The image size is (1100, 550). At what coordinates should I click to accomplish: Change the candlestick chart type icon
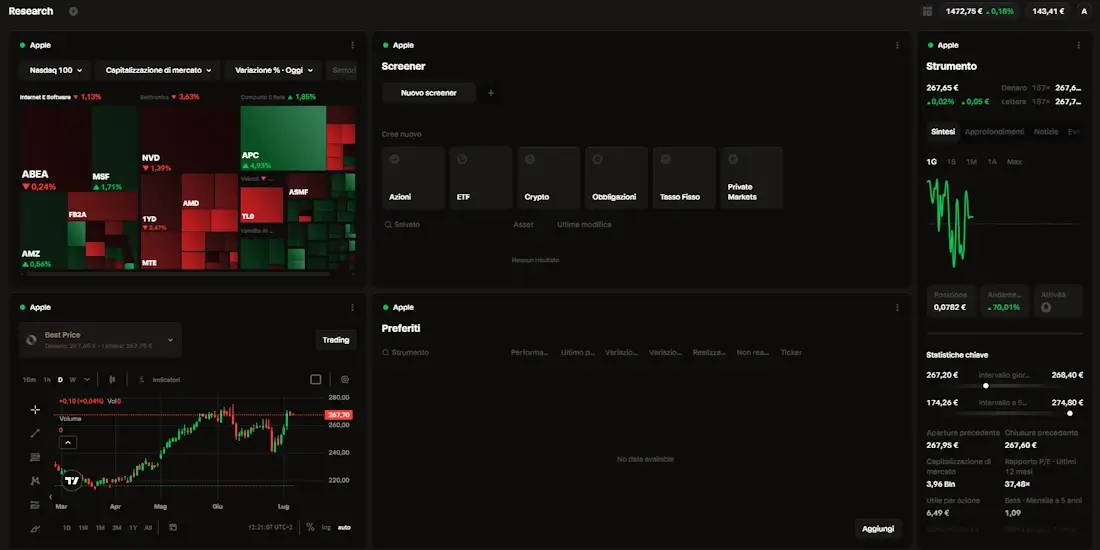coord(112,380)
